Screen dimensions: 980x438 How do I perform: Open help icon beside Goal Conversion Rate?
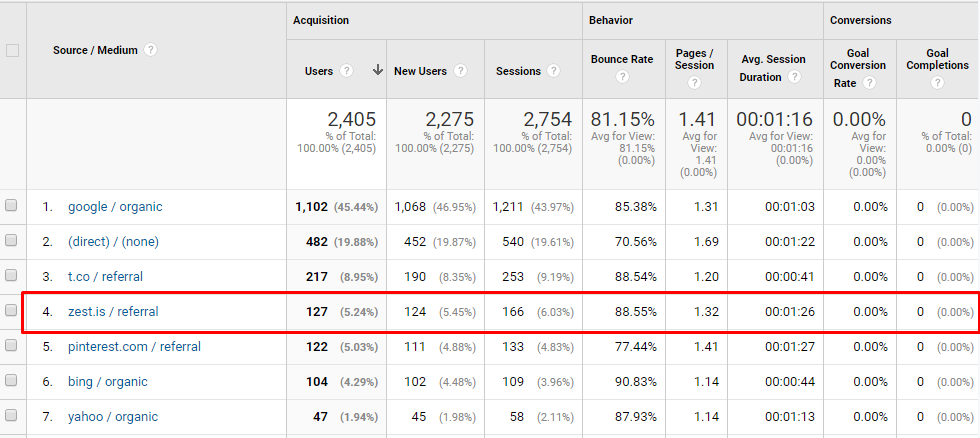tap(869, 82)
